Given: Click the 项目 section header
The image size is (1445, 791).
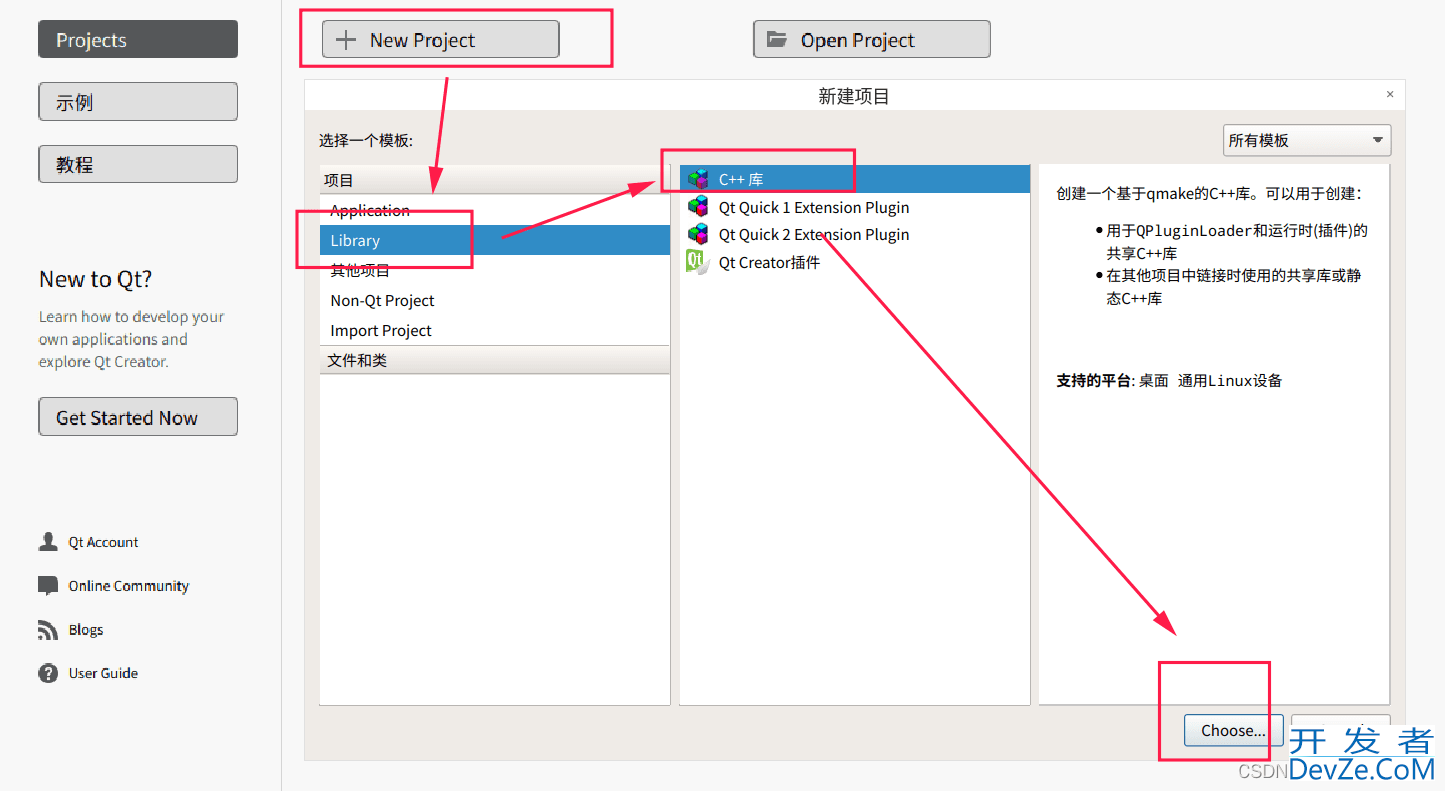Looking at the screenshot, I should click(495, 180).
